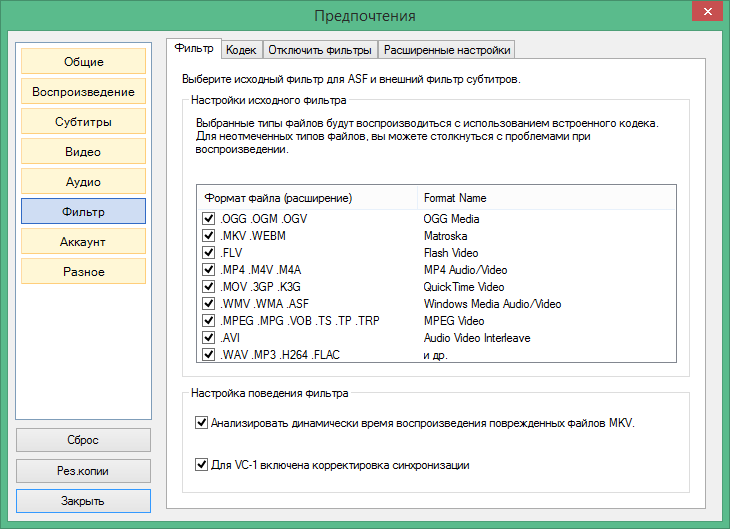Select the Flash Video format name
This screenshot has height=529, width=730.
click(451, 253)
